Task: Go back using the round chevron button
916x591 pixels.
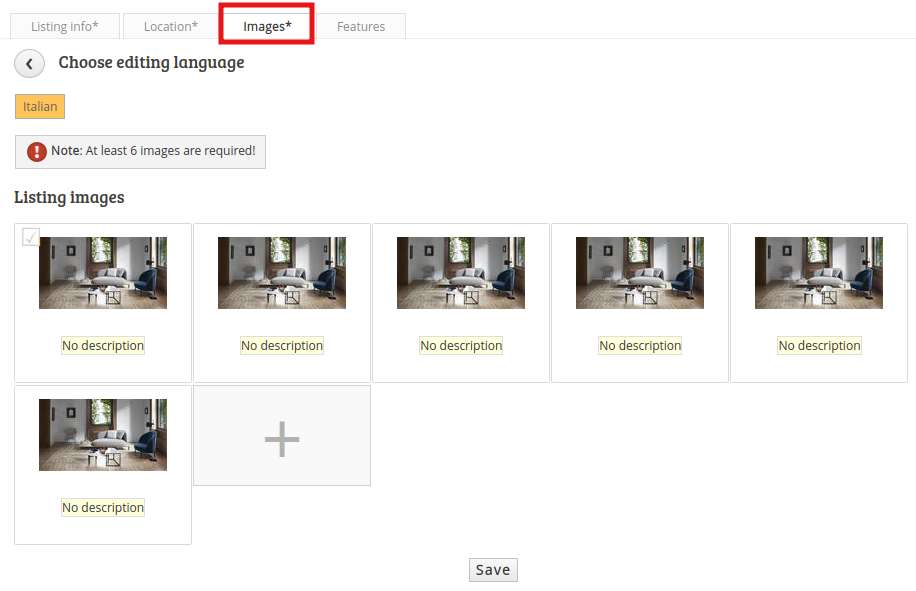Action: tap(29, 64)
